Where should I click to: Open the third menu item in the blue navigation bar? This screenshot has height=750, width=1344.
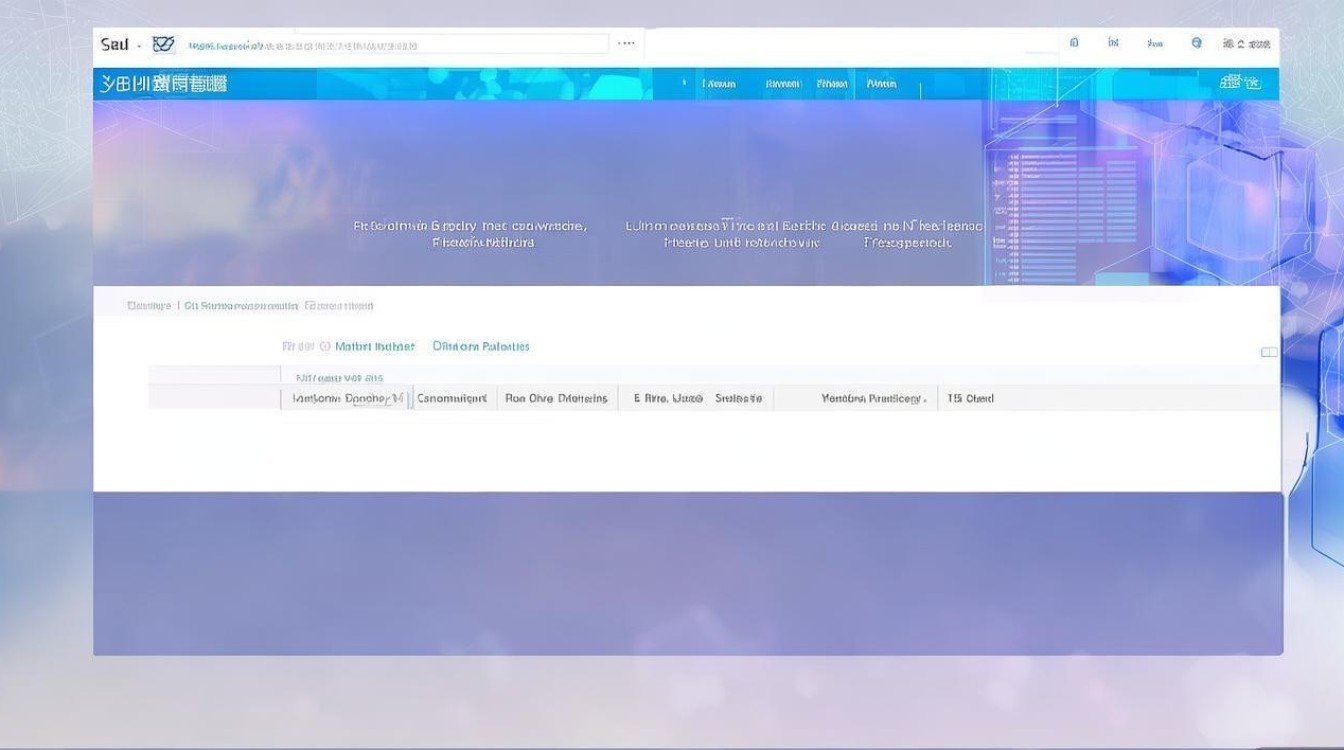tap(832, 84)
